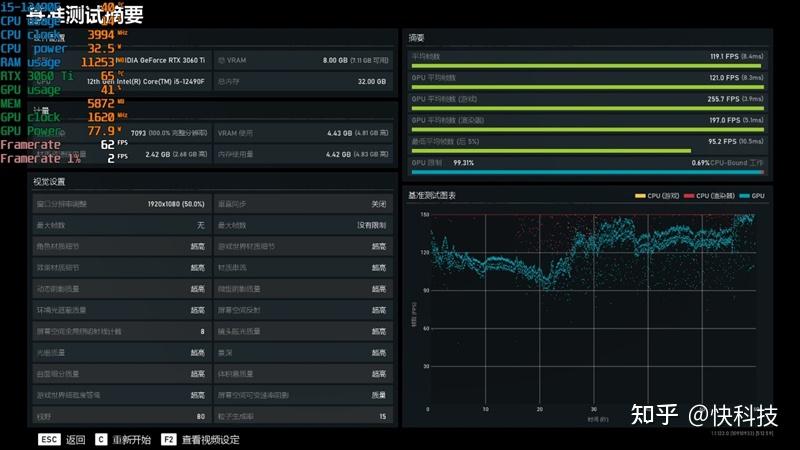The height and width of the screenshot is (450, 800).
Task: Click the 查看视频设定 button label
Action: pyautogui.click(x=210, y=440)
